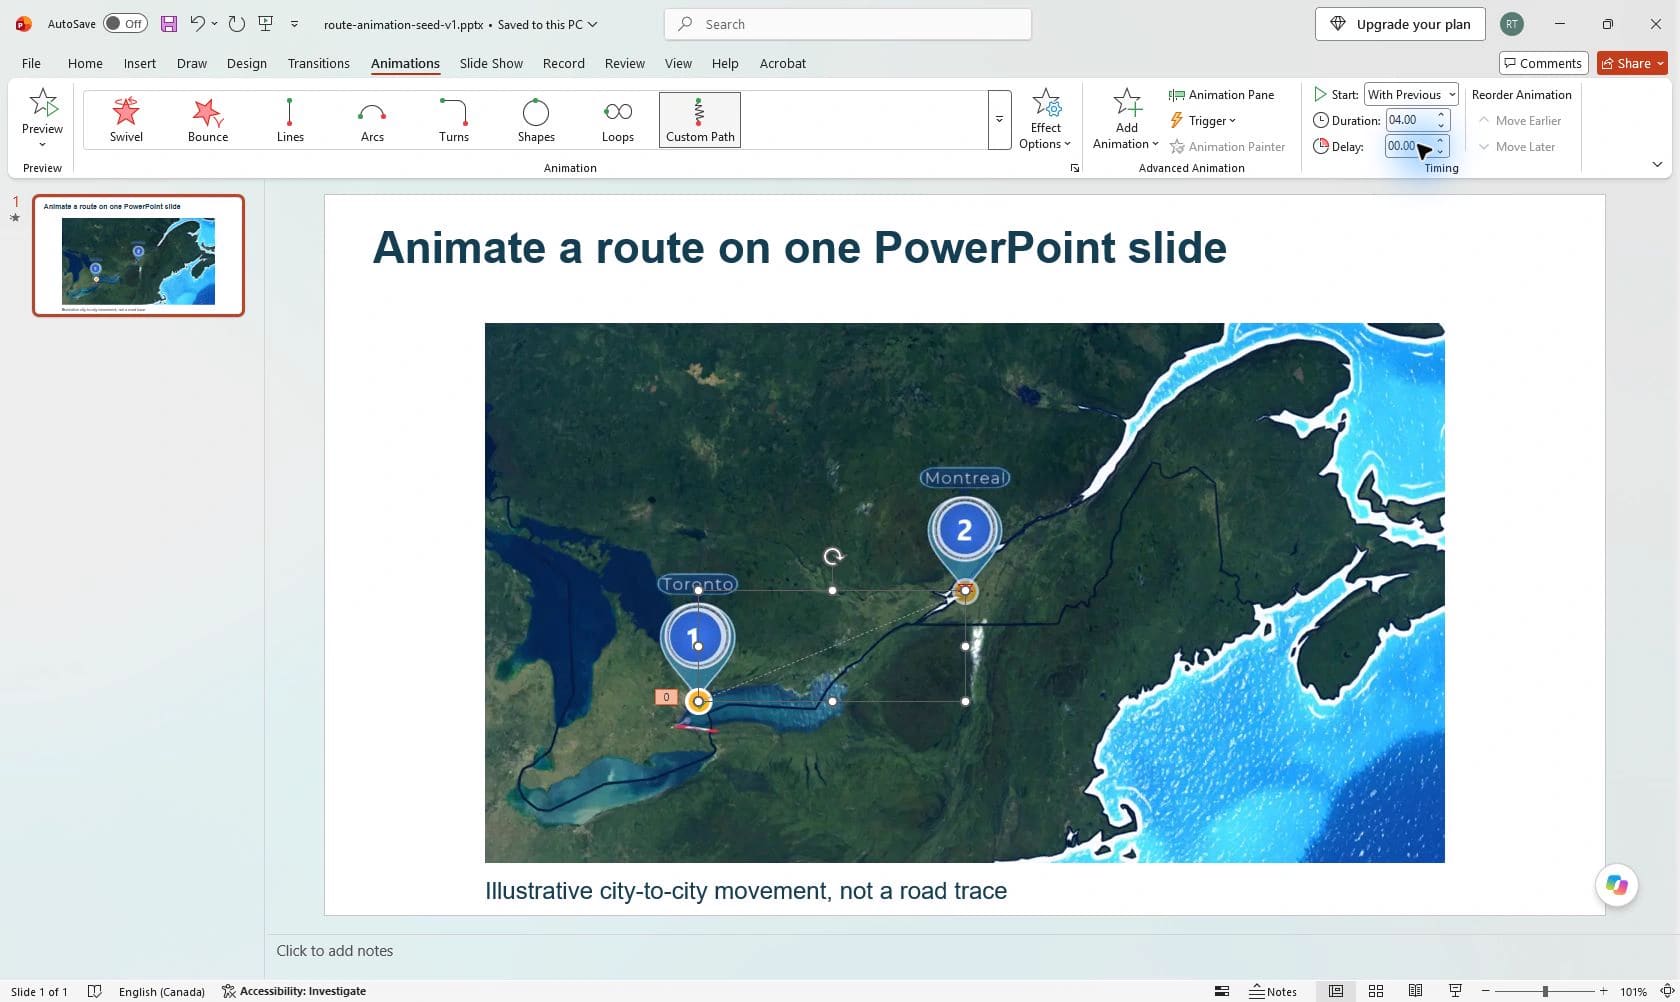Open the Add Animation dropdown

point(1126,119)
